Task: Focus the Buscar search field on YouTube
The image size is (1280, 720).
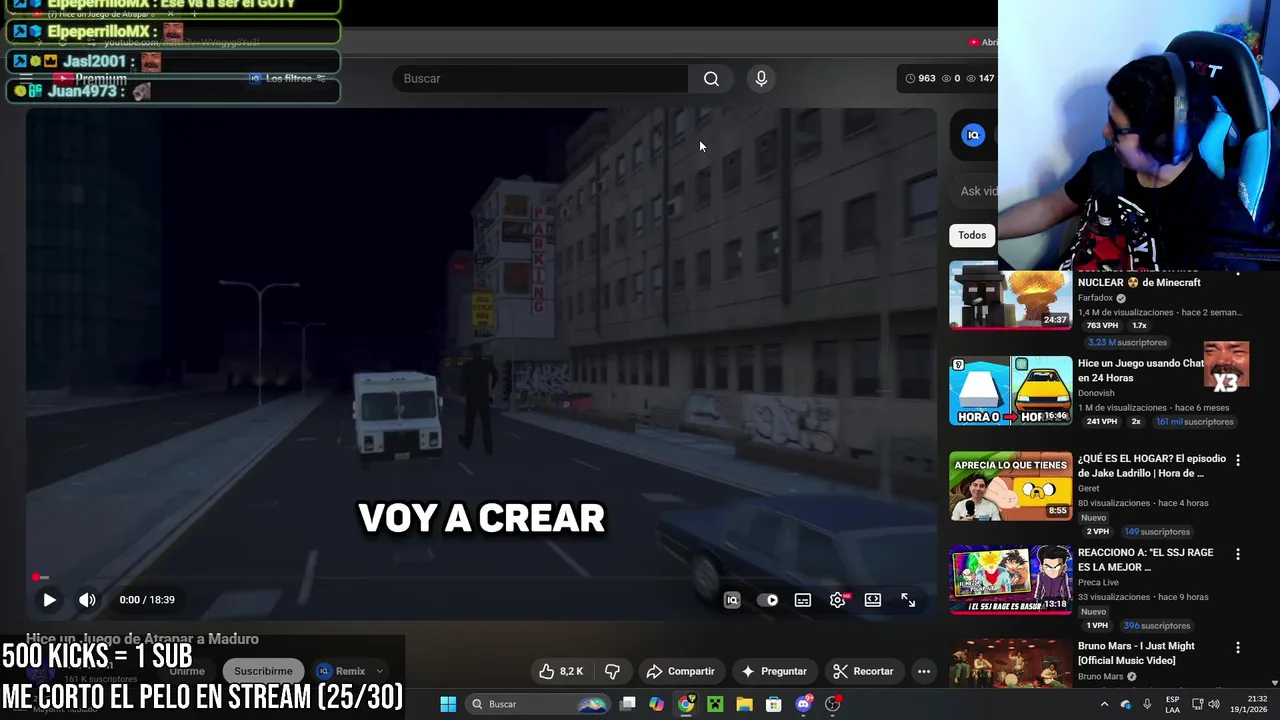Action: [x=540, y=79]
